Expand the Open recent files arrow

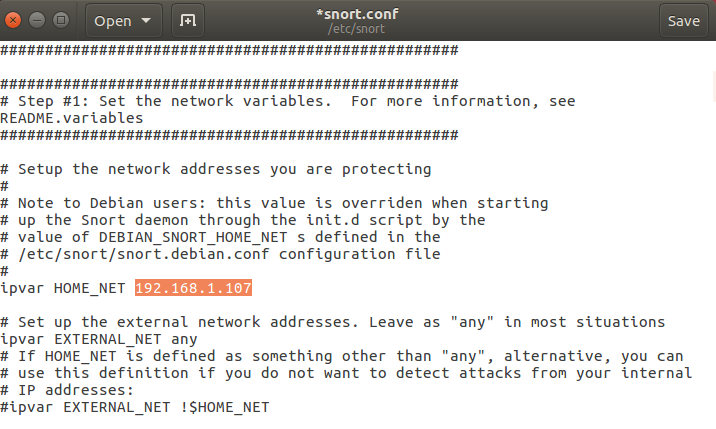(148, 20)
